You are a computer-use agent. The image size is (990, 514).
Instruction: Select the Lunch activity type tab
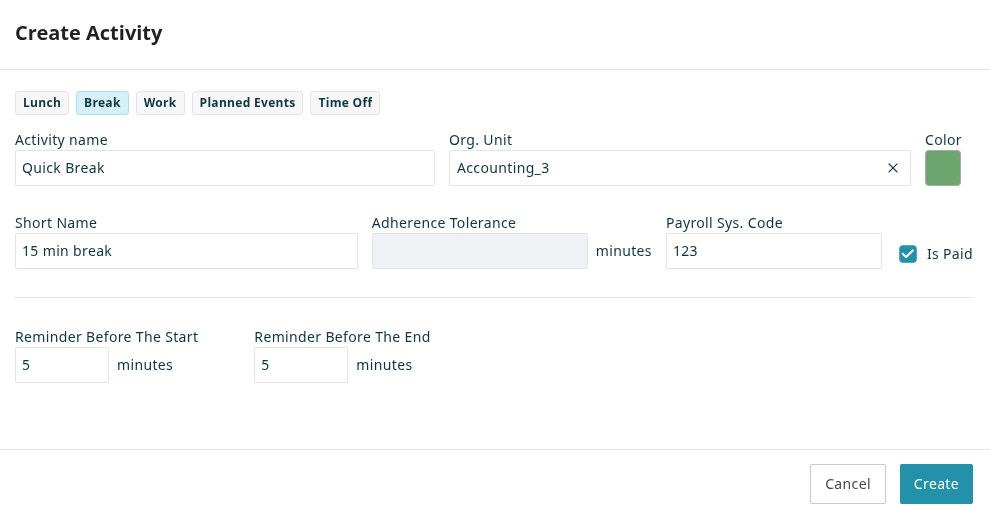[x=42, y=103]
